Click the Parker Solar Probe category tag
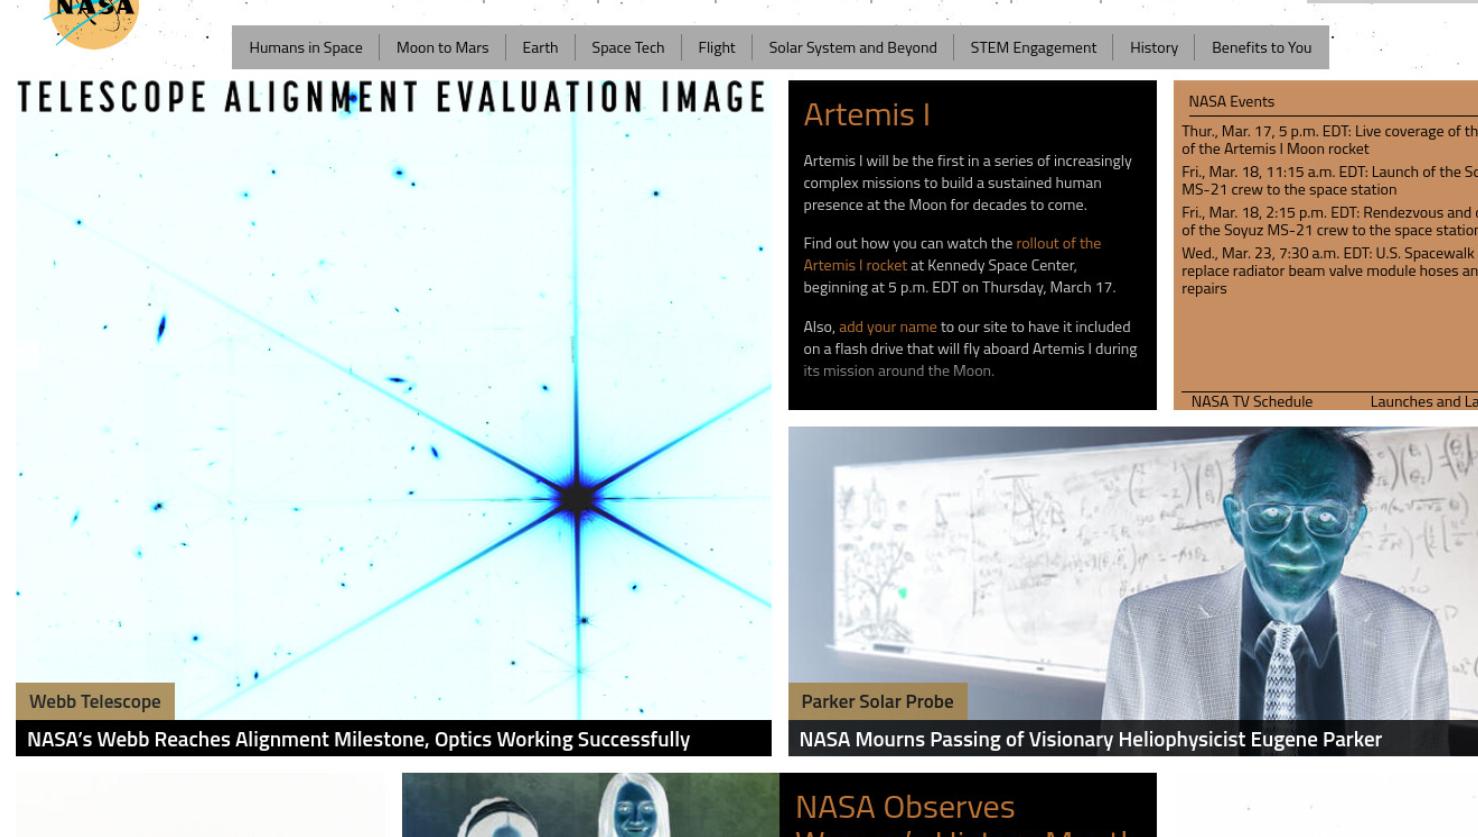 pos(877,701)
